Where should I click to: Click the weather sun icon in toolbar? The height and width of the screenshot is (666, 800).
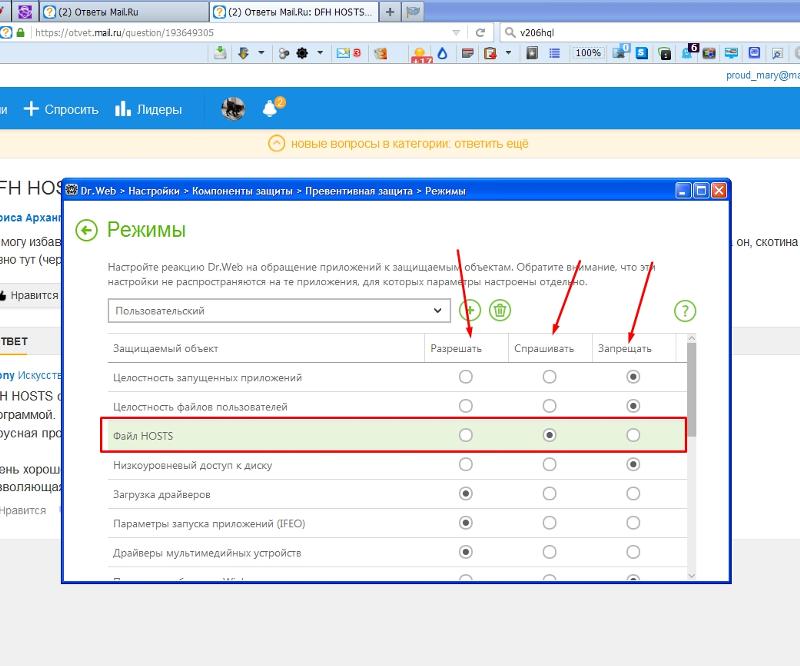[x=420, y=54]
